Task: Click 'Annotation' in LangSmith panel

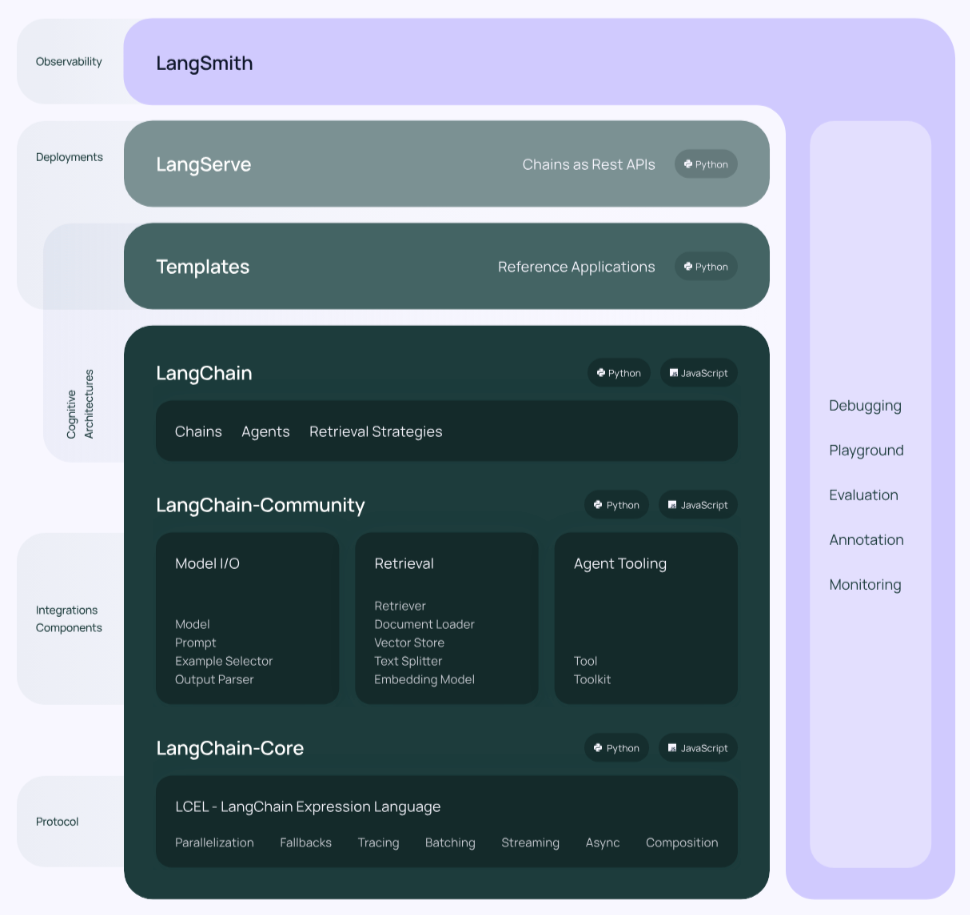Action: coord(866,540)
